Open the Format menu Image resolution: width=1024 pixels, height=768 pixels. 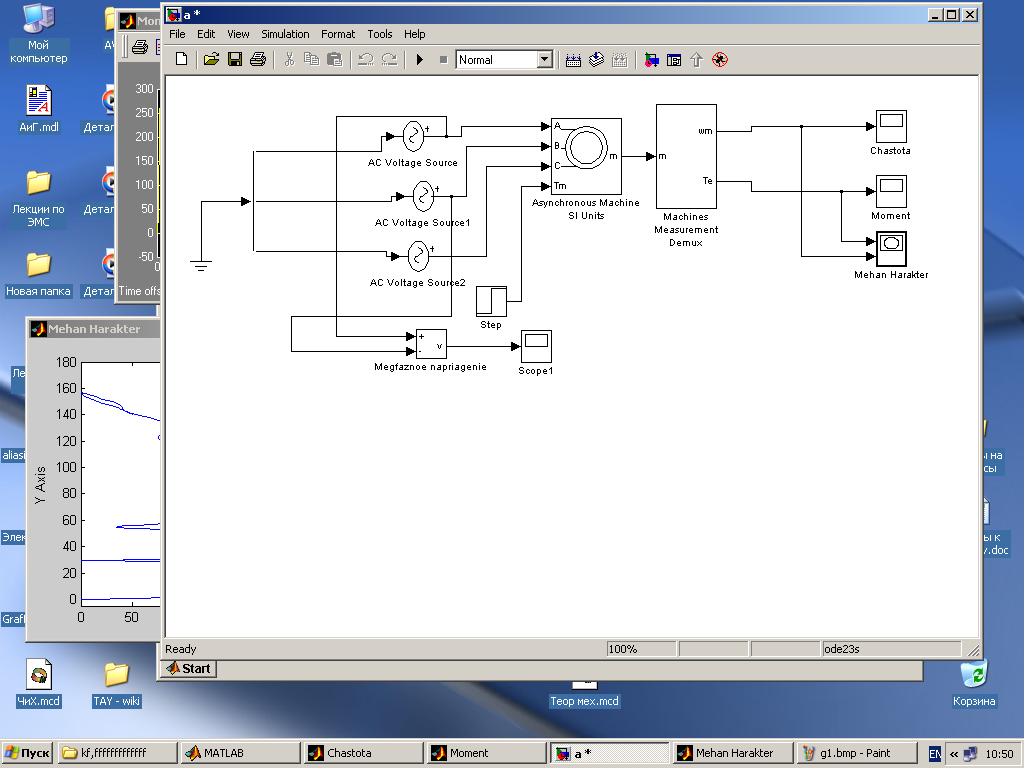[338, 34]
